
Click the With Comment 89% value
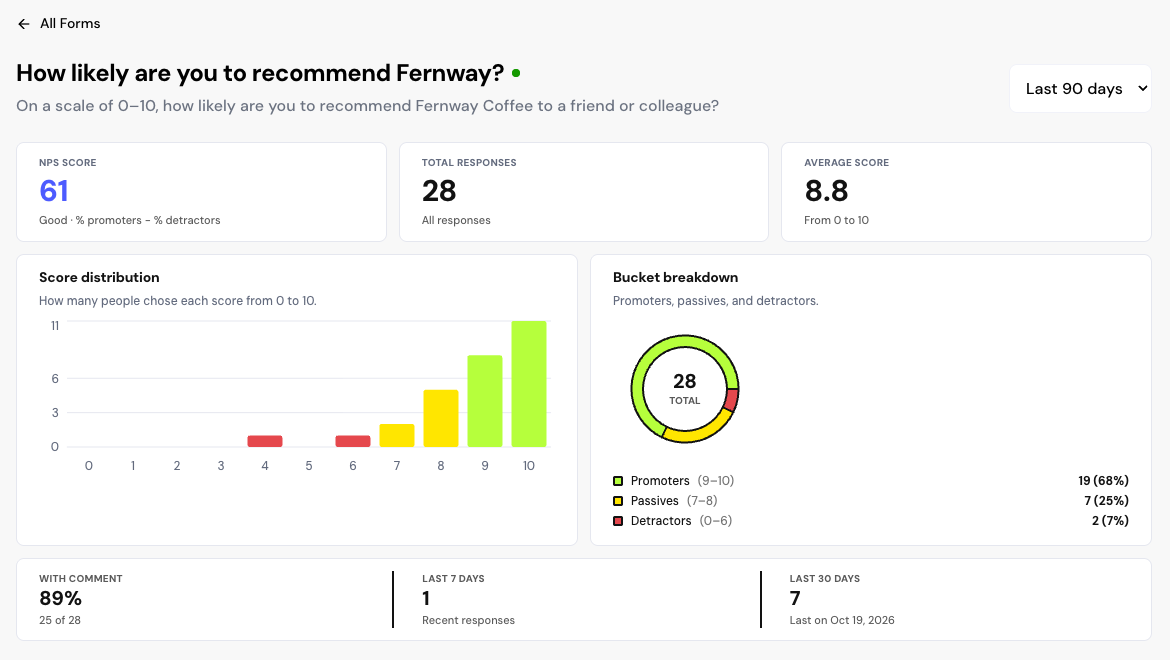(x=60, y=598)
